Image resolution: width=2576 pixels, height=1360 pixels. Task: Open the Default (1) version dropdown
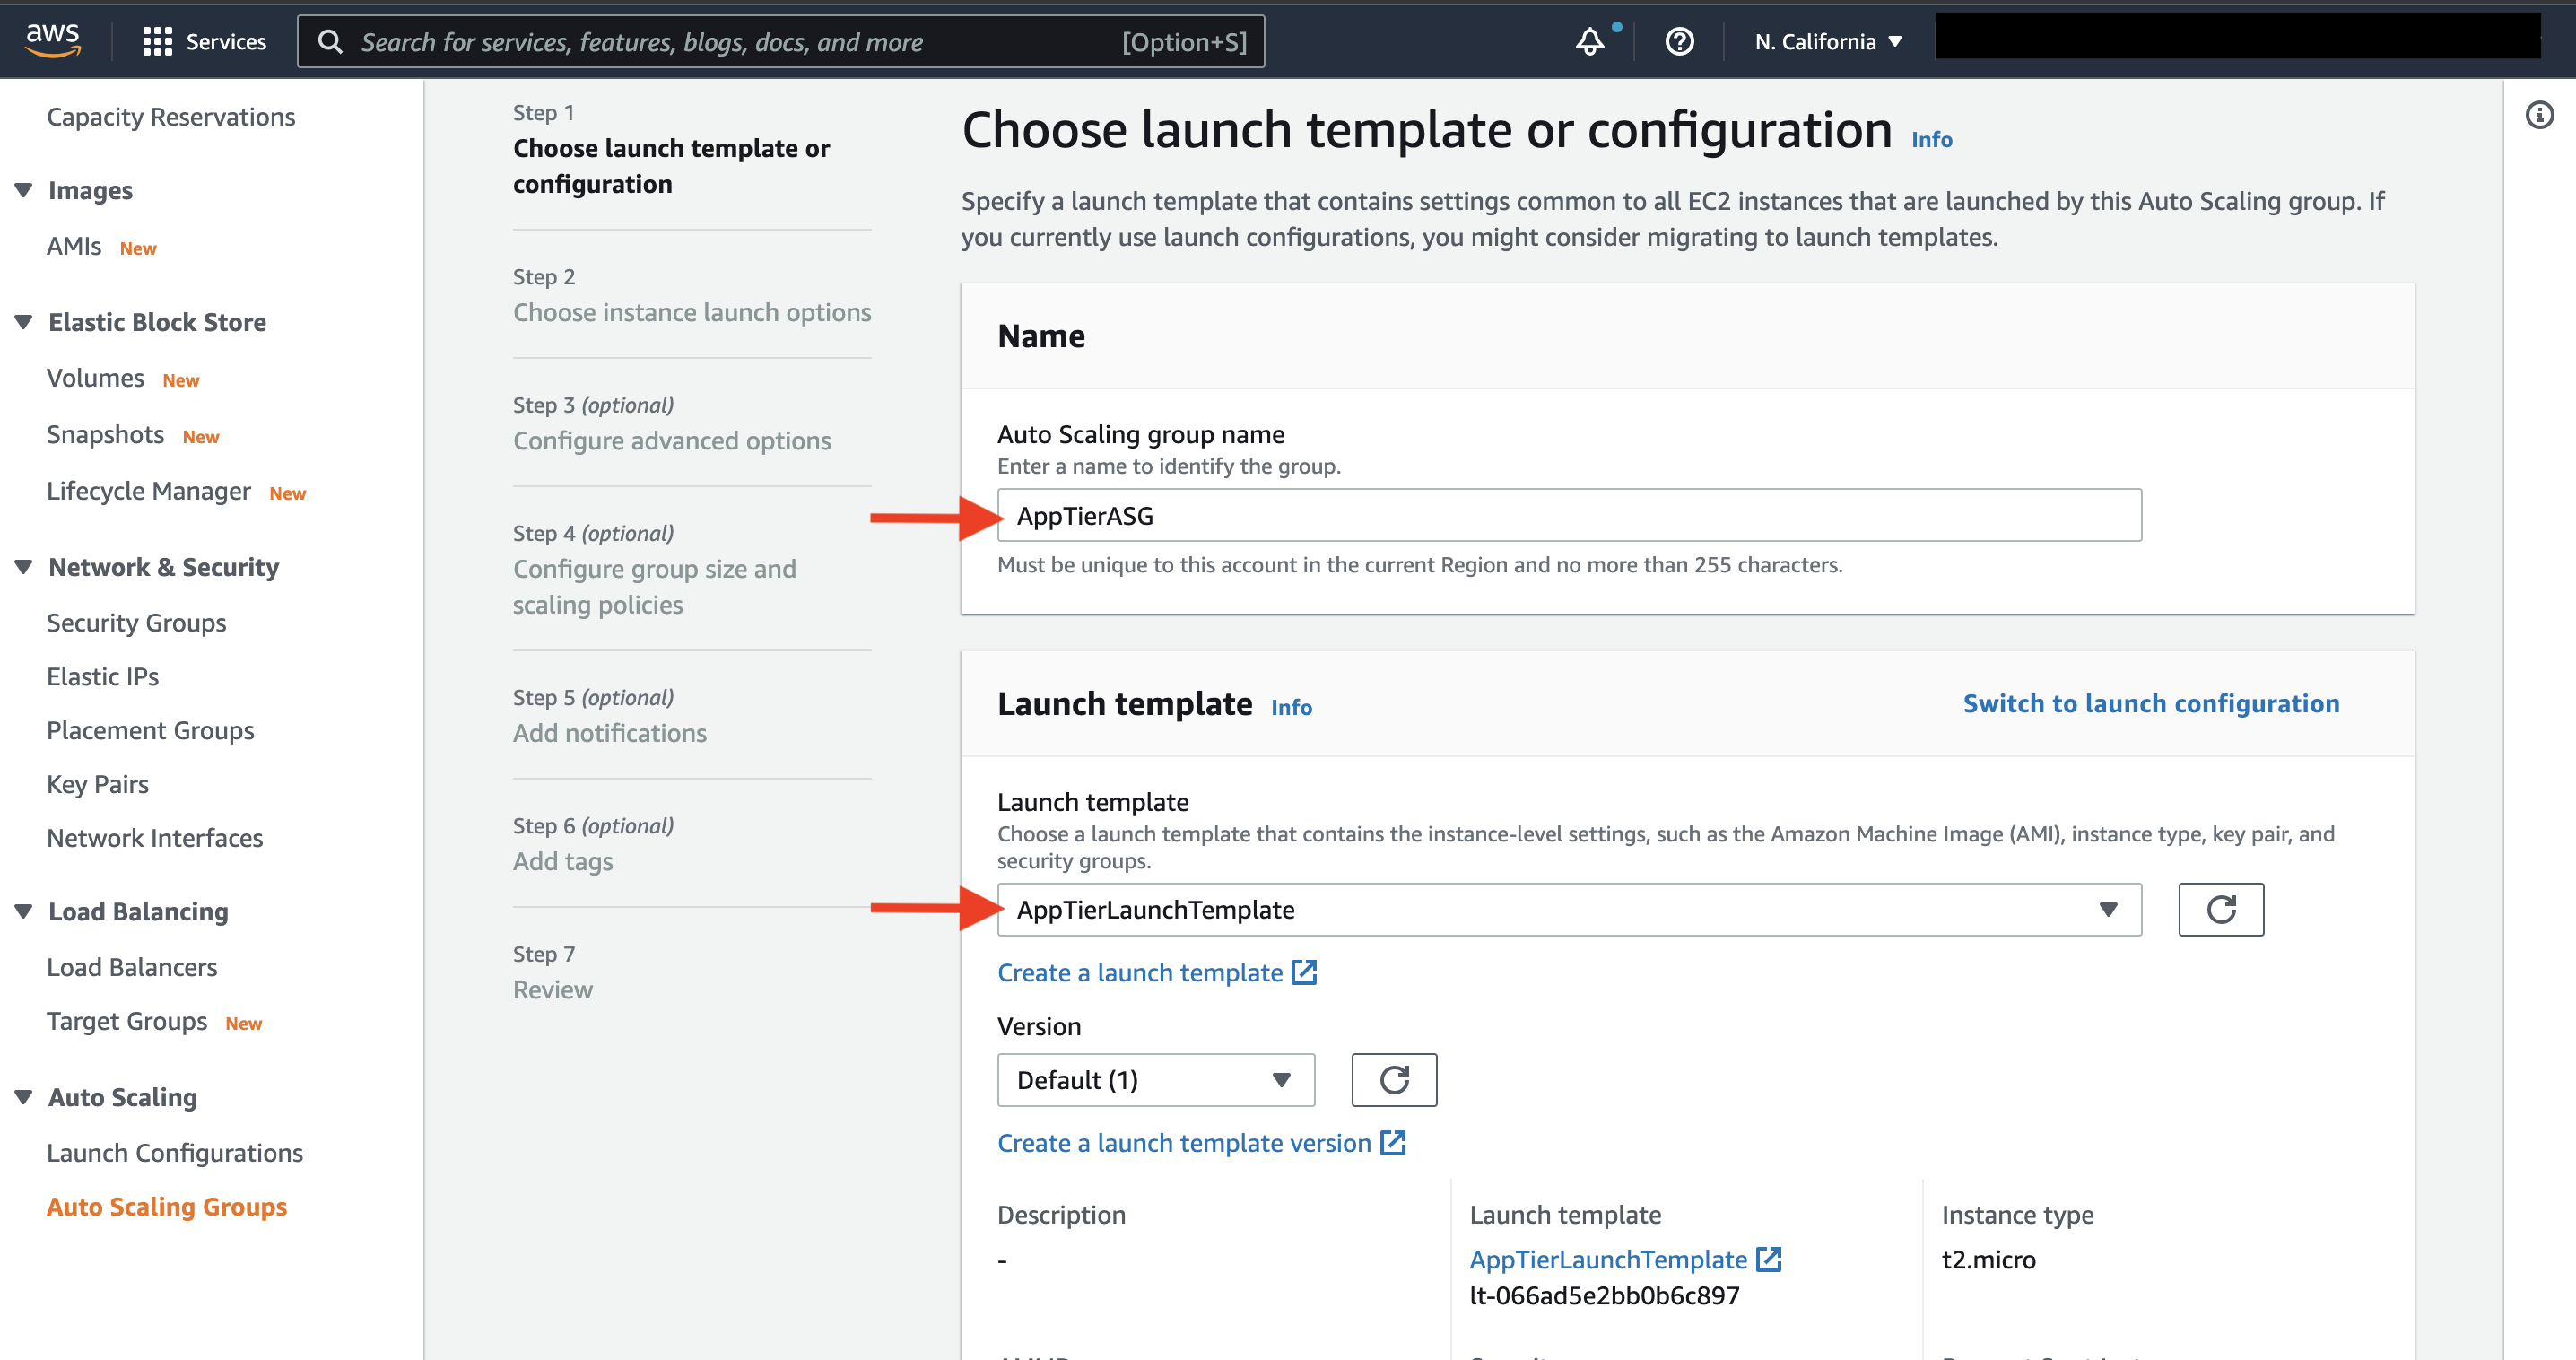point(1155,1079)
